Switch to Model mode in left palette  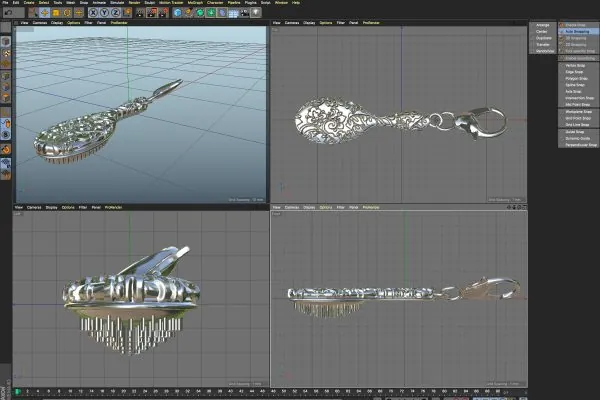click(6, 41)
